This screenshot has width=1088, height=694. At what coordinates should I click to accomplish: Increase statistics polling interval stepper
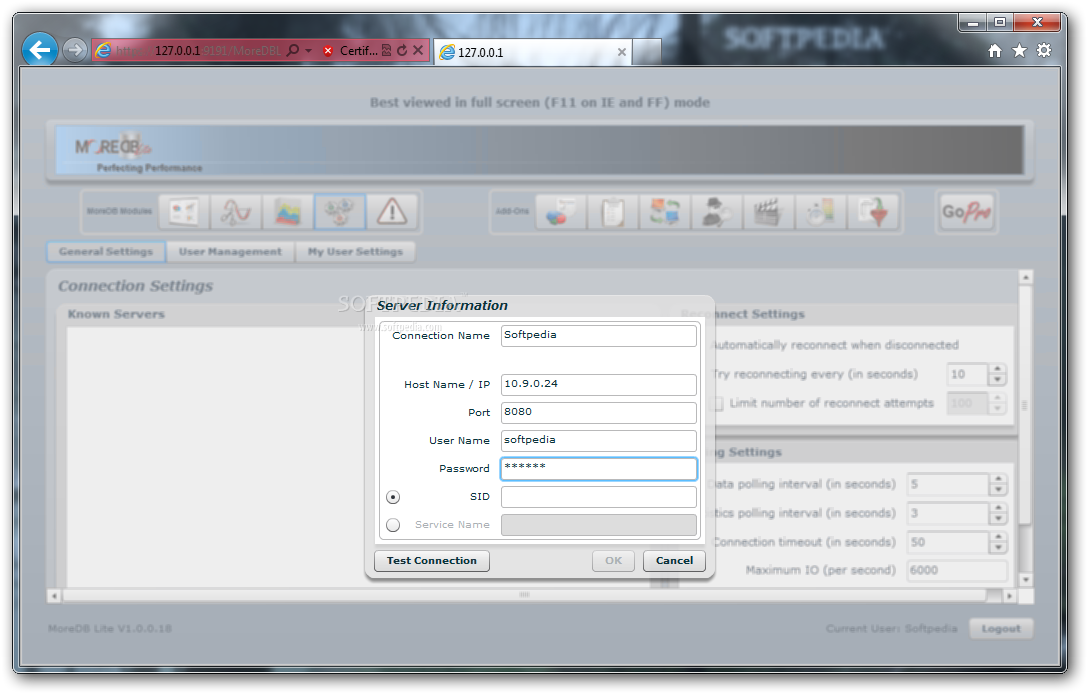998,508
